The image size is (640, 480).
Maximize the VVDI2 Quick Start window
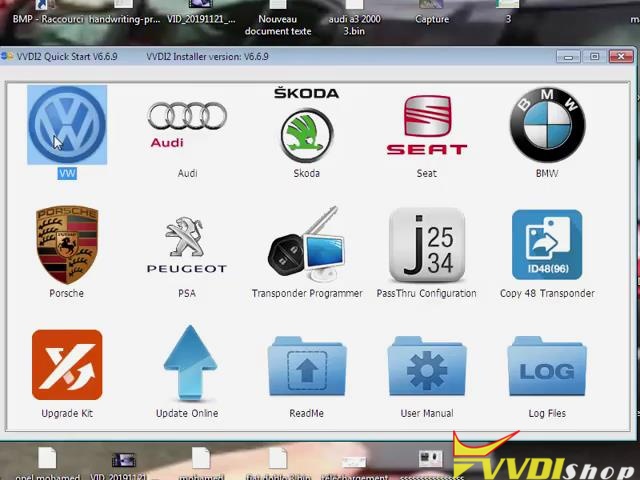point(594,57)
